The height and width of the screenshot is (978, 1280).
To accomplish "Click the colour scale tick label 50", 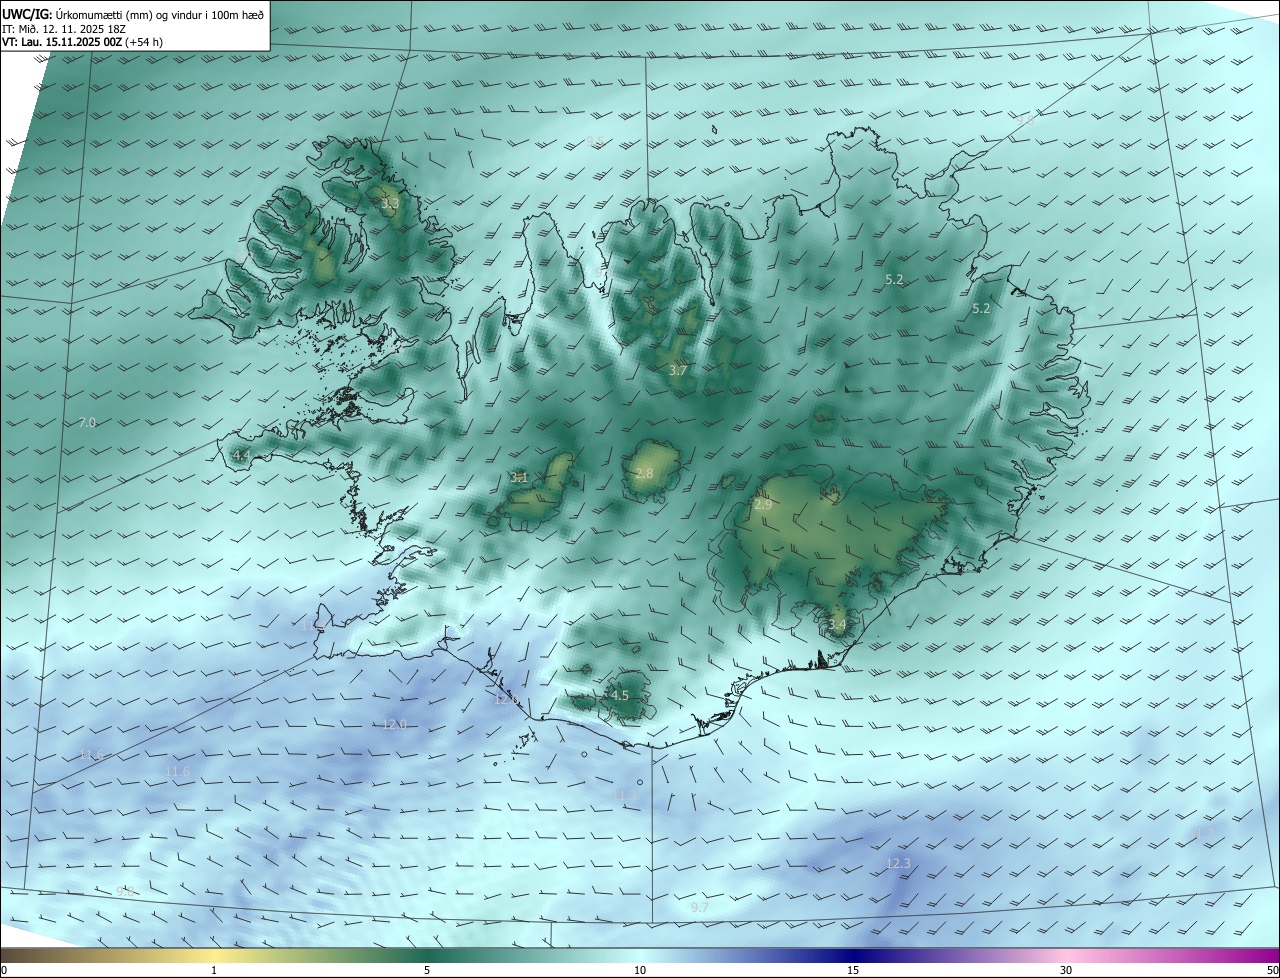I will pos(1272,971).
